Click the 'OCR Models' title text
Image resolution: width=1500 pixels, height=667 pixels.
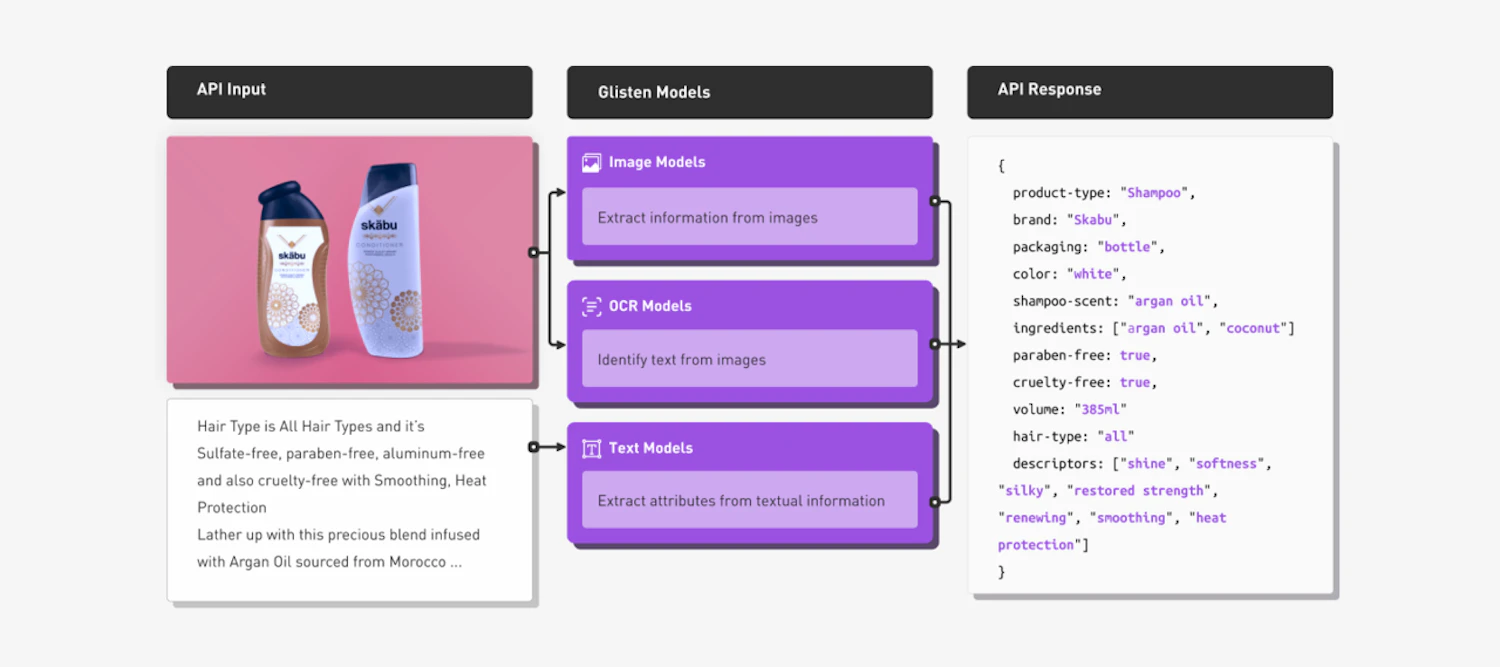650,306
